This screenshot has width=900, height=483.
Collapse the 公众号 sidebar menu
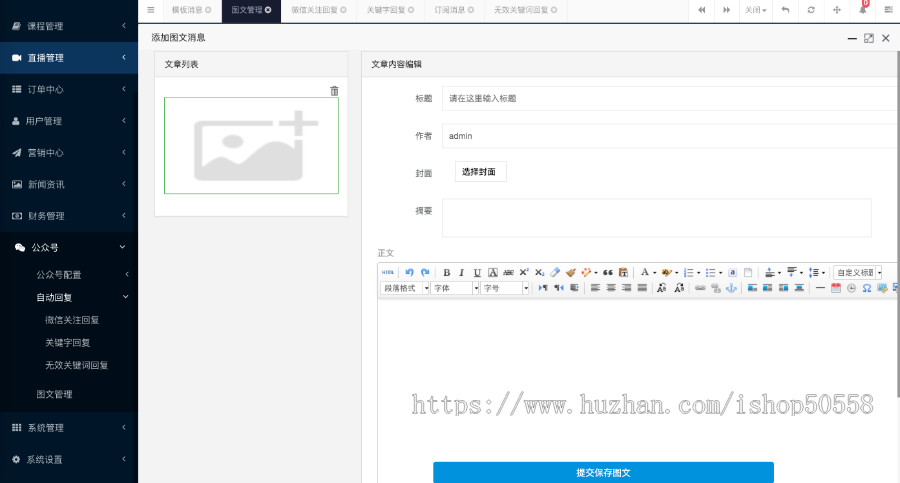(x=69, y=248)
